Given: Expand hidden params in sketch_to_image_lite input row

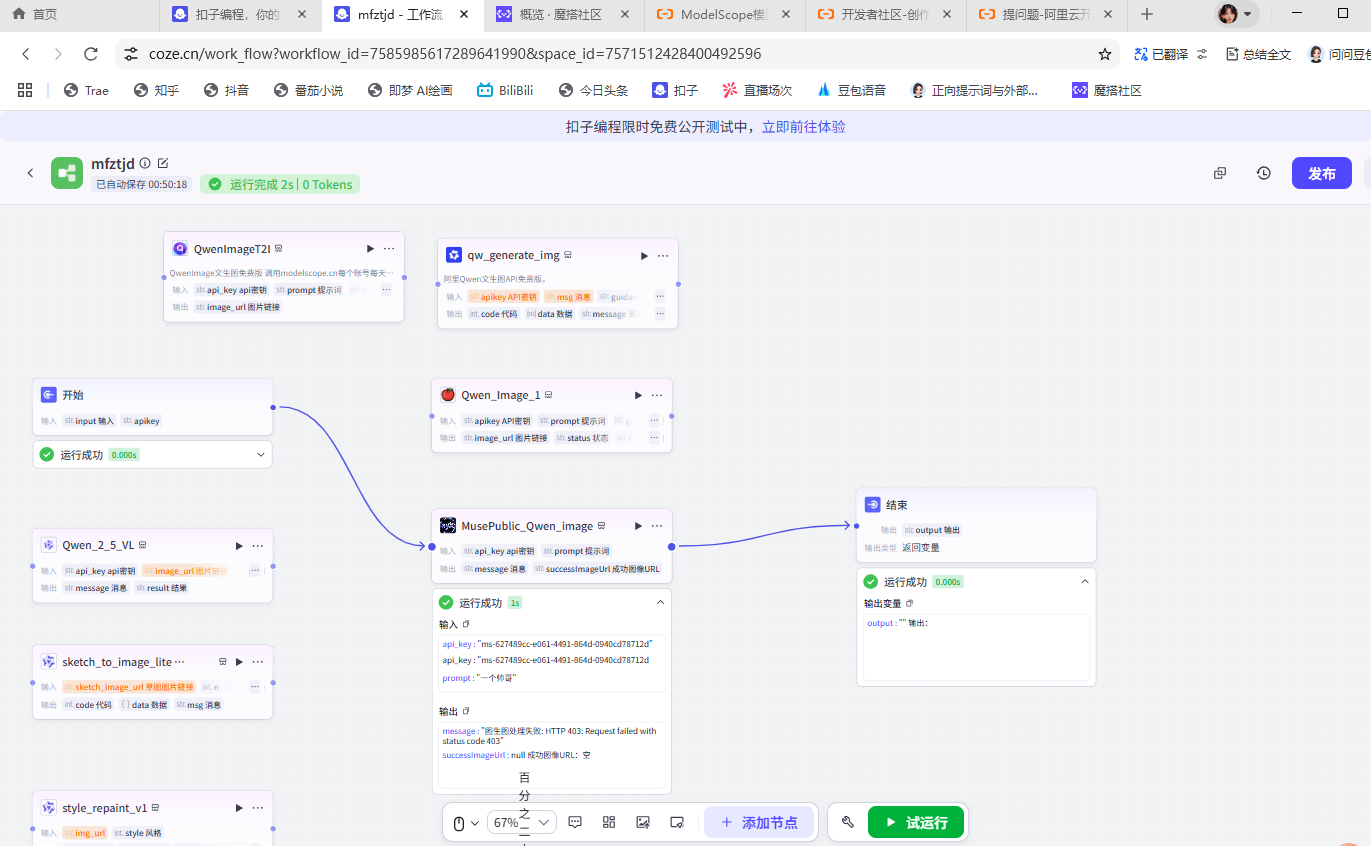Looking at the screenshot, I should pos(254,687).
